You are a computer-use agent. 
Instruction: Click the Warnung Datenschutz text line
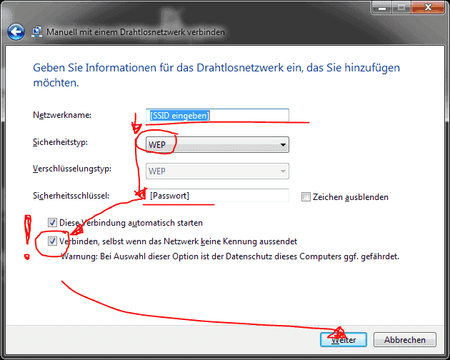[230, 256]
